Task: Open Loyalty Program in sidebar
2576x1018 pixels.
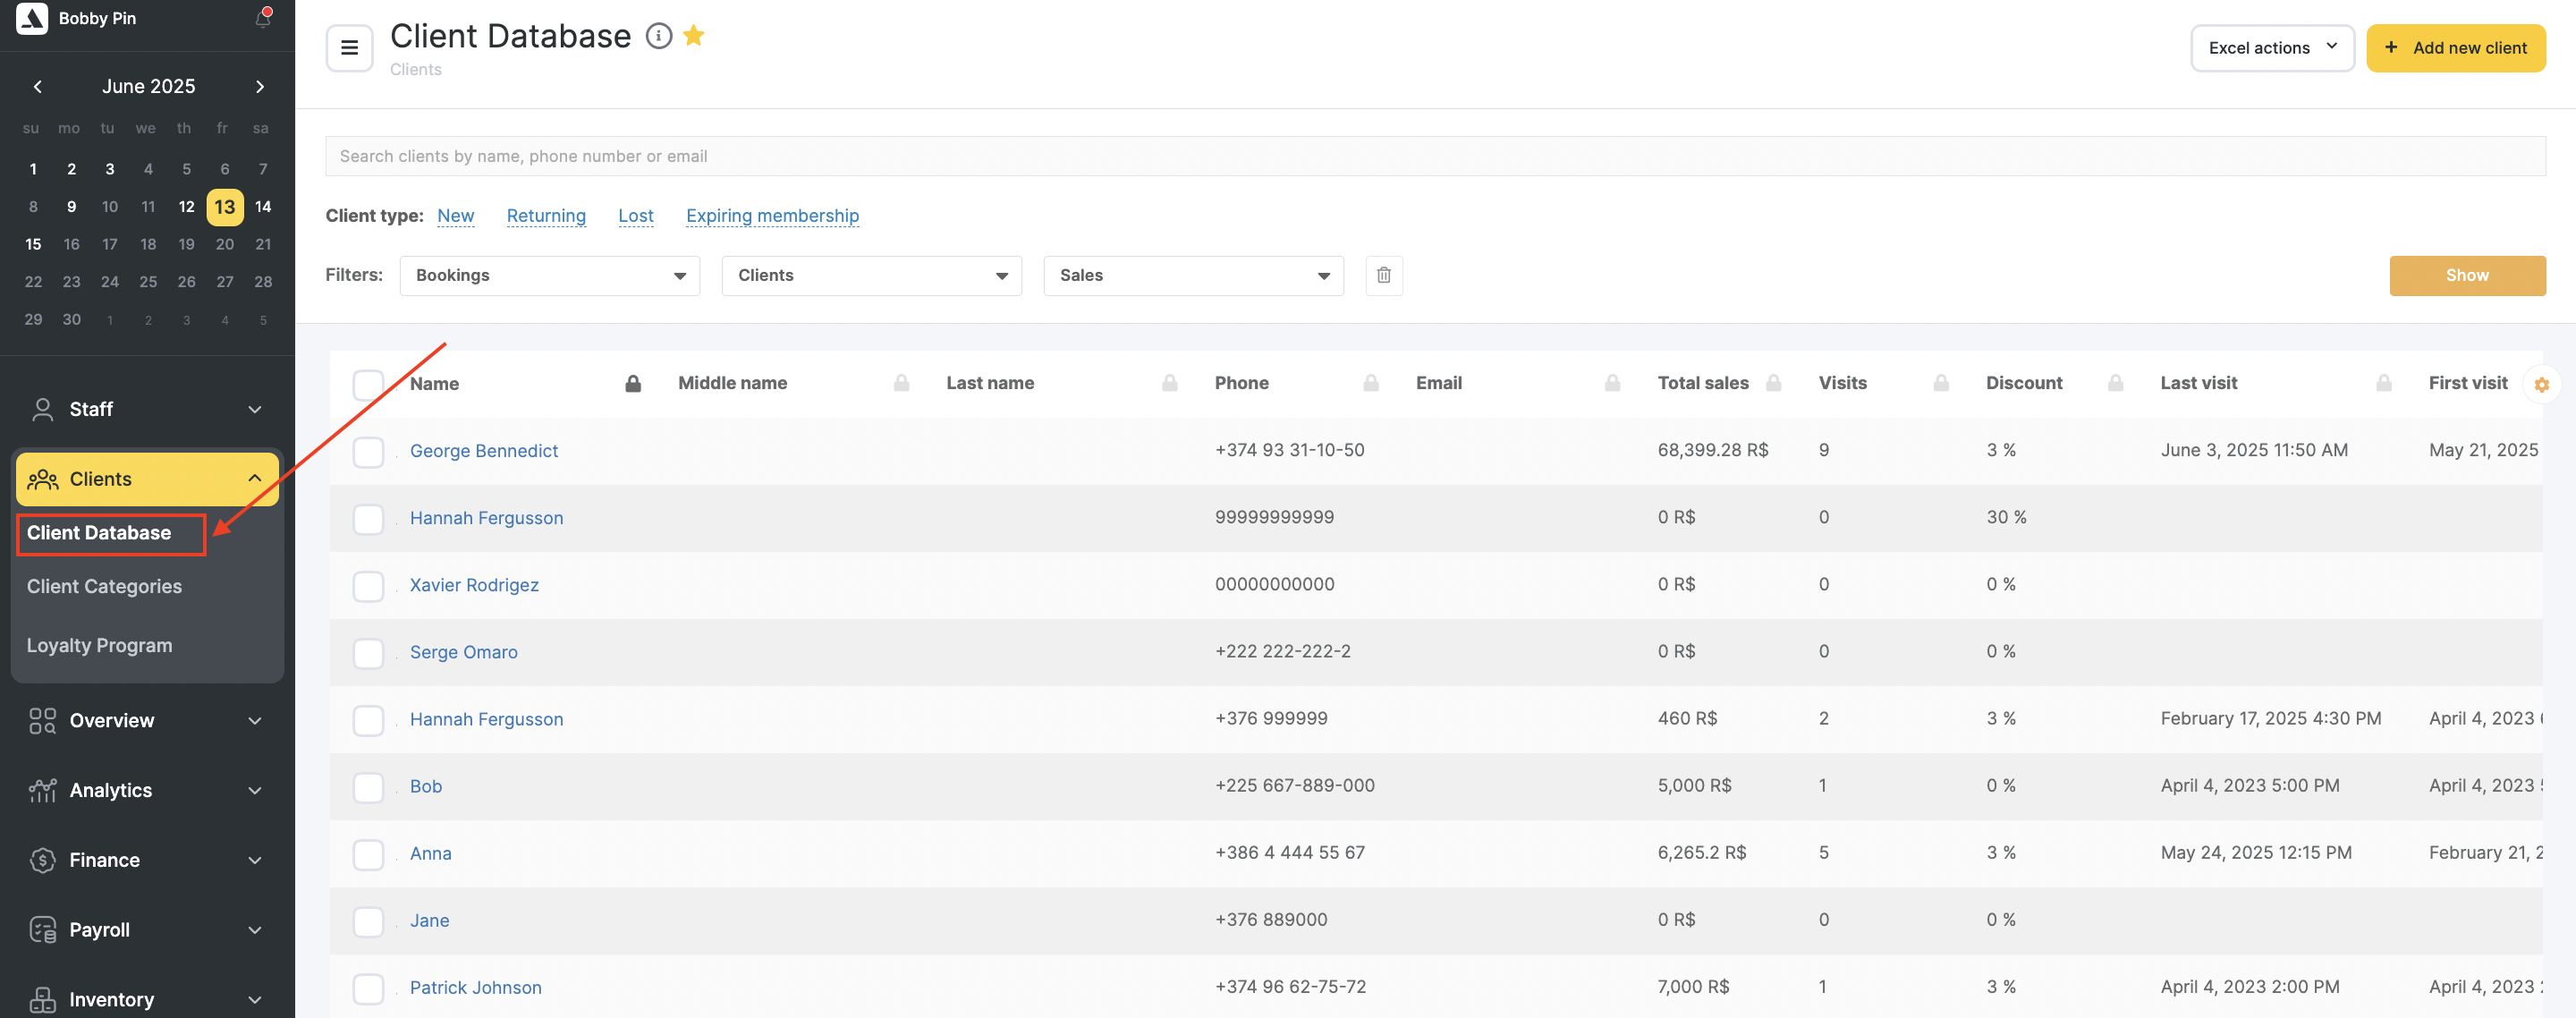Action: point(99,646)
